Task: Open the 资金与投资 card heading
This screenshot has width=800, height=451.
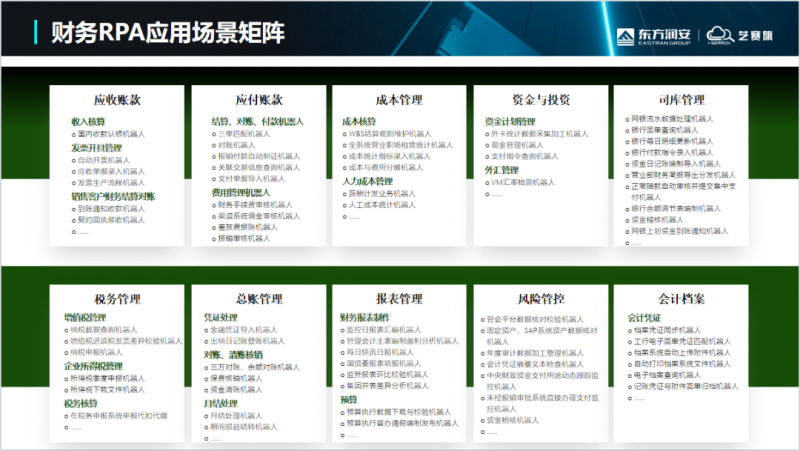Action: point(540,100)
